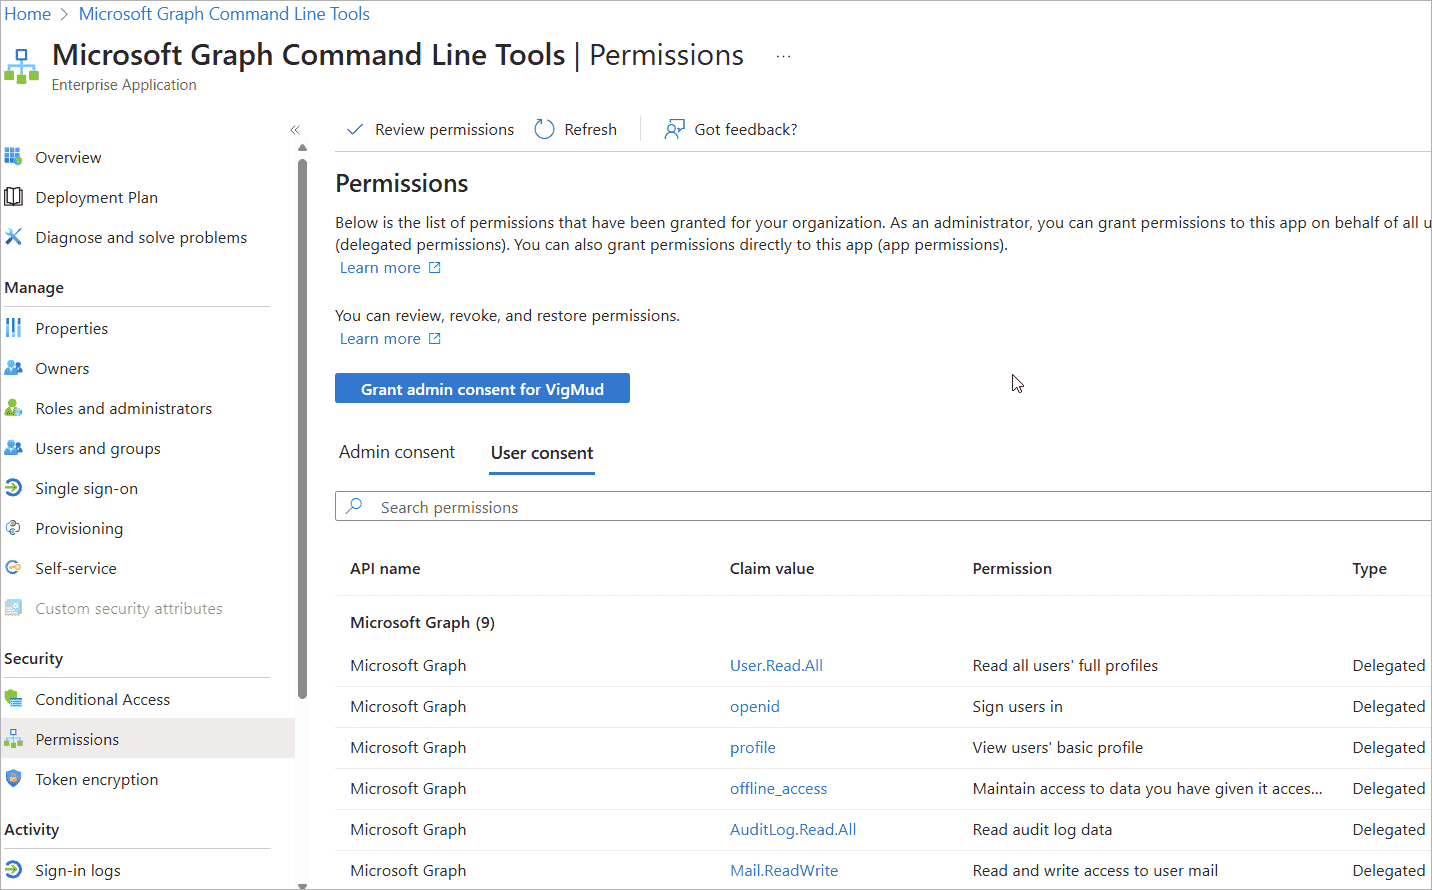Click the Conditional Access icon
The image size is (1432, 890).
tap(13, 699)
